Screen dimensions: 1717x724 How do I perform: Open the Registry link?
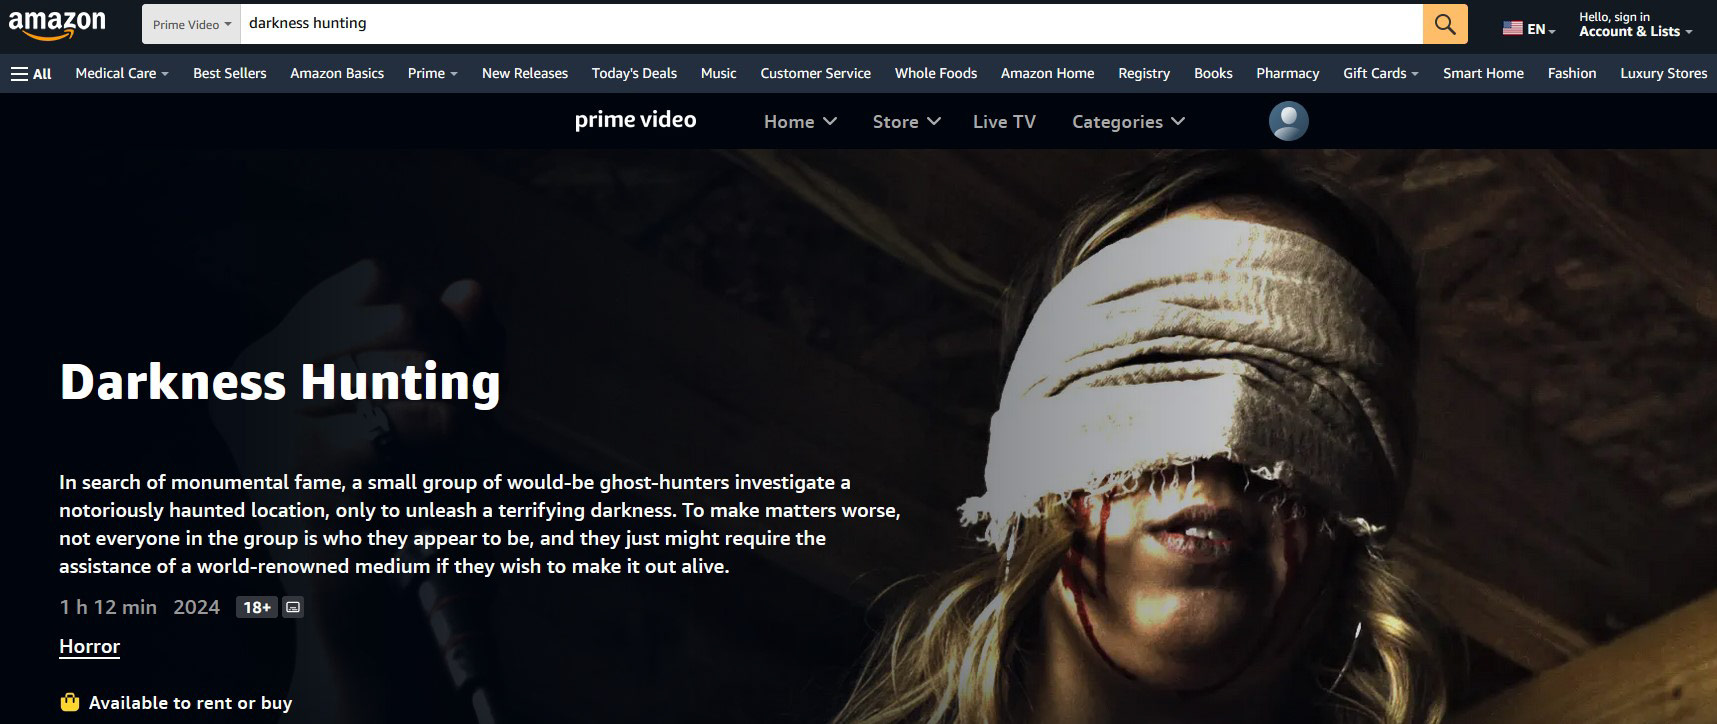[1144, 73]
